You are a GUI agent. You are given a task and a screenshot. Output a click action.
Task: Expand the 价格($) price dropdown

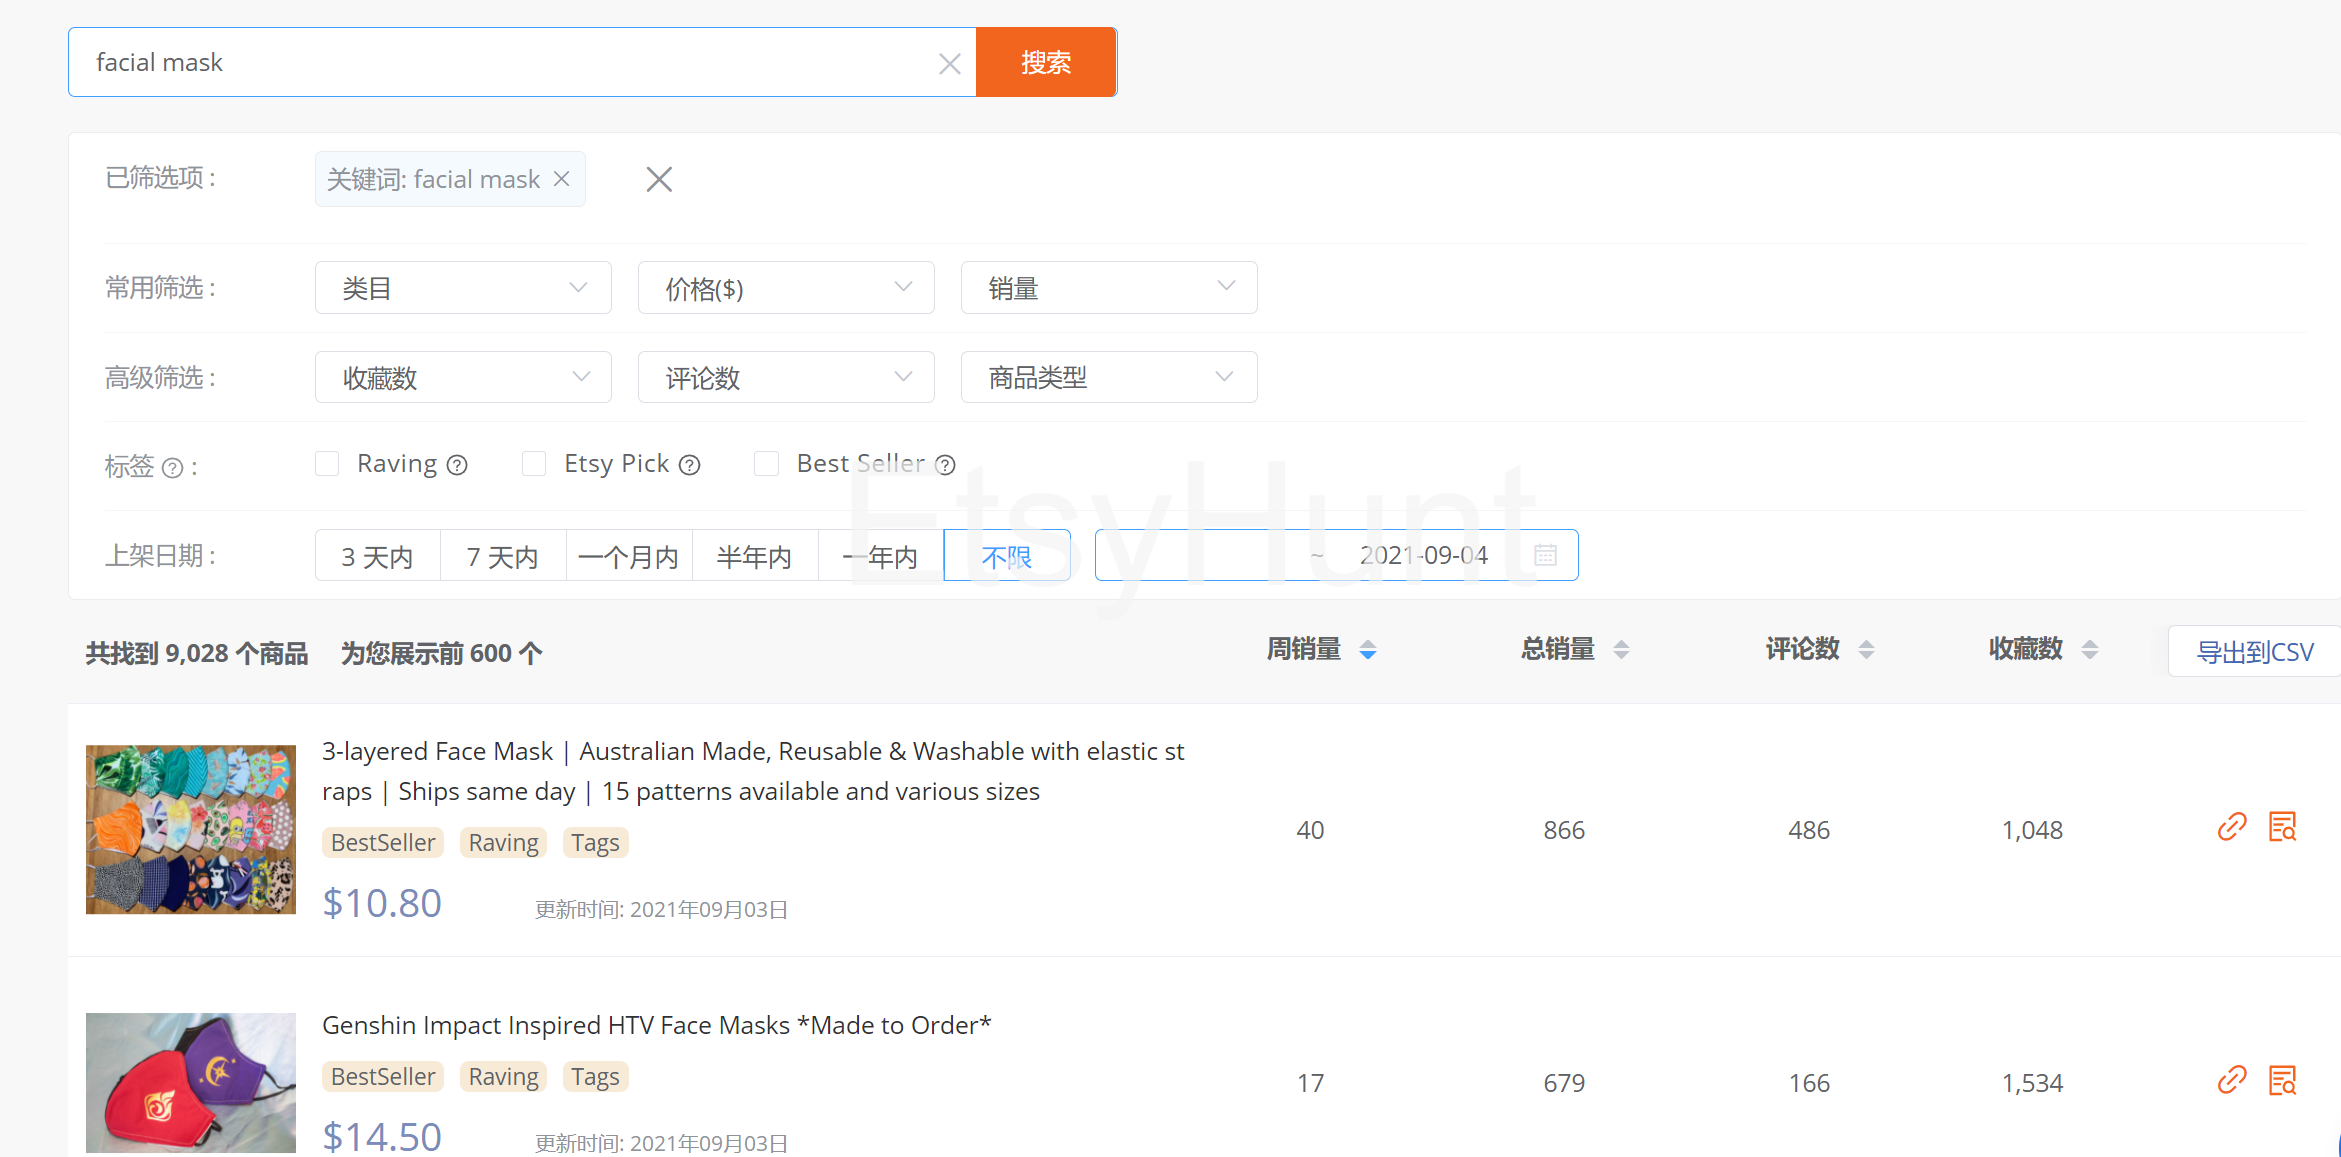(x=786, y=288)
